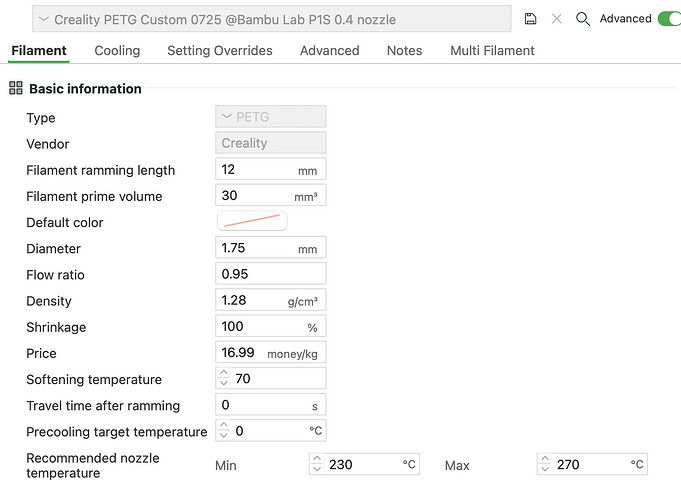The height and width of the screenshot is (500, 681).
Task: Switch to the Filament tab
Action: (x=39, y=50)
